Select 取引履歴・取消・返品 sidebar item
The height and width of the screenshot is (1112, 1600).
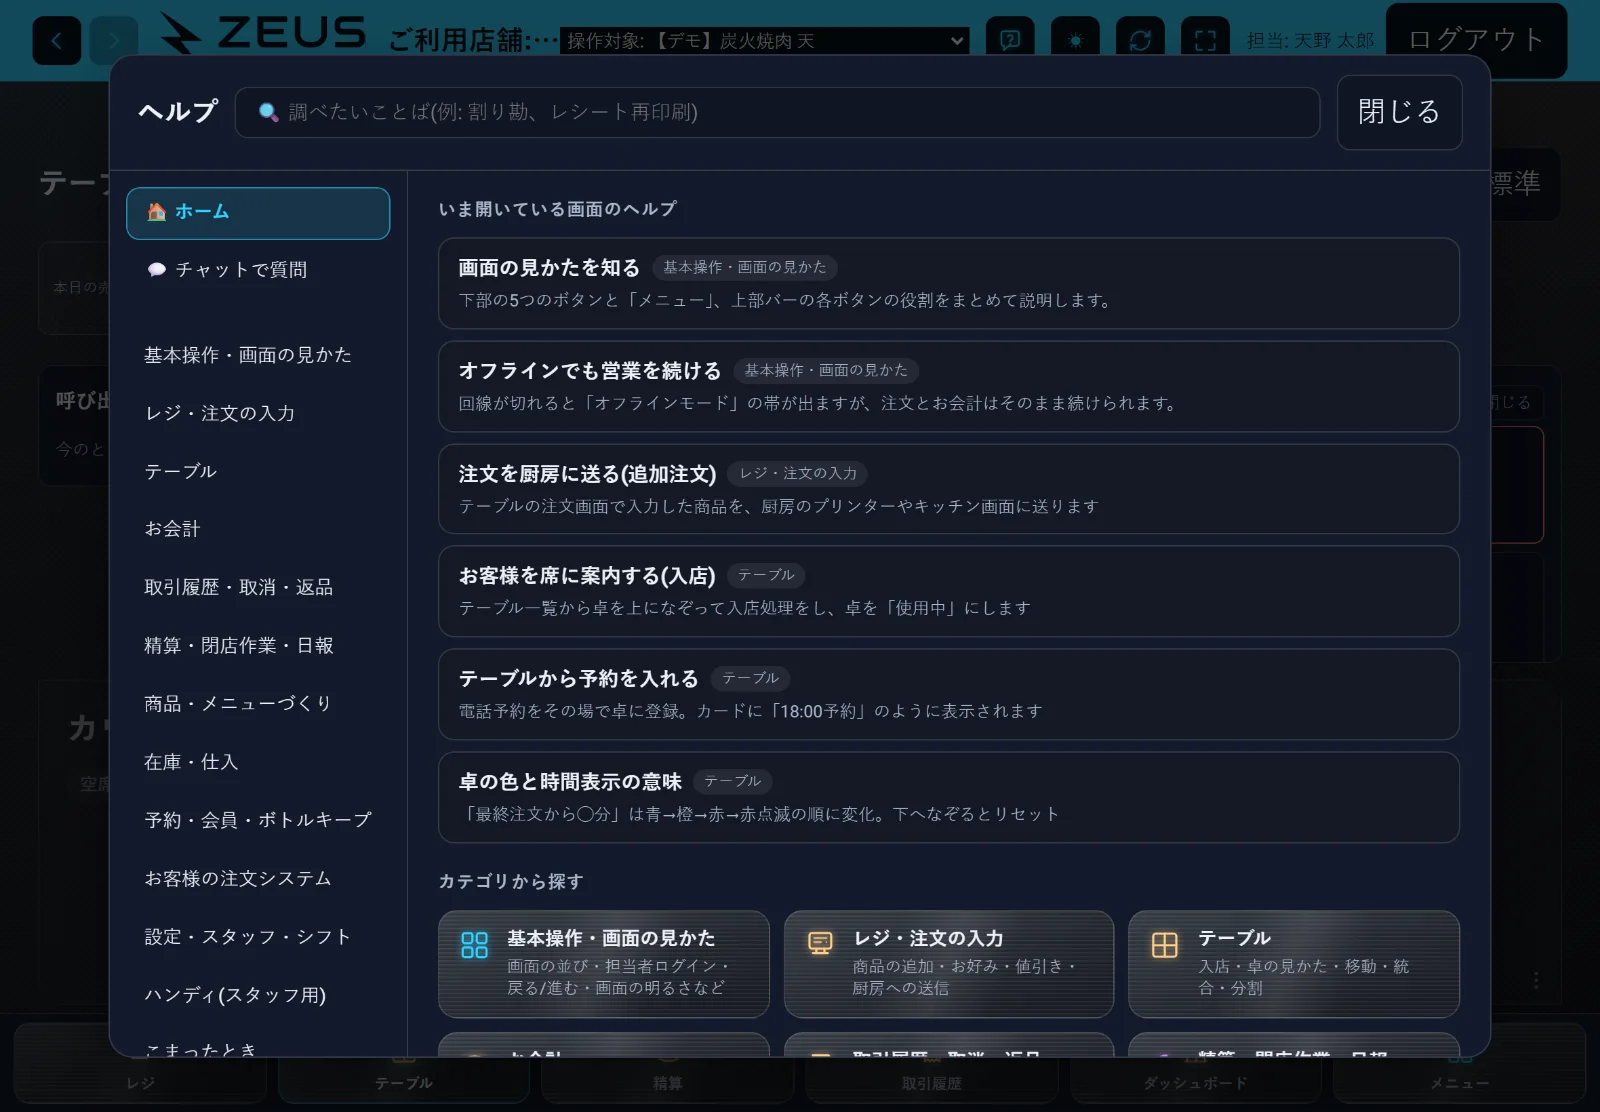pyautogui.click(x=258, y=588)
